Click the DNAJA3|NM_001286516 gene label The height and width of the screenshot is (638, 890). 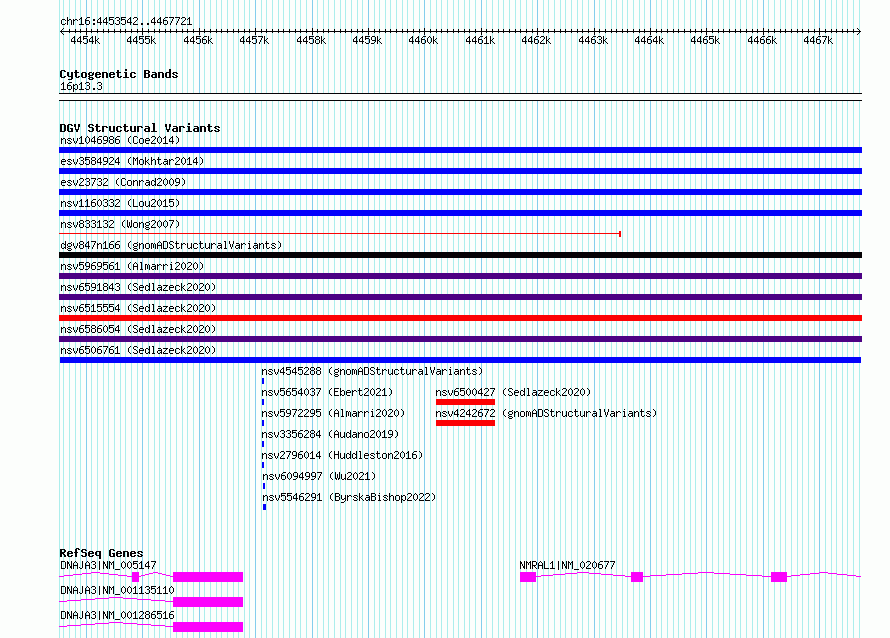(x=117, y=615)
